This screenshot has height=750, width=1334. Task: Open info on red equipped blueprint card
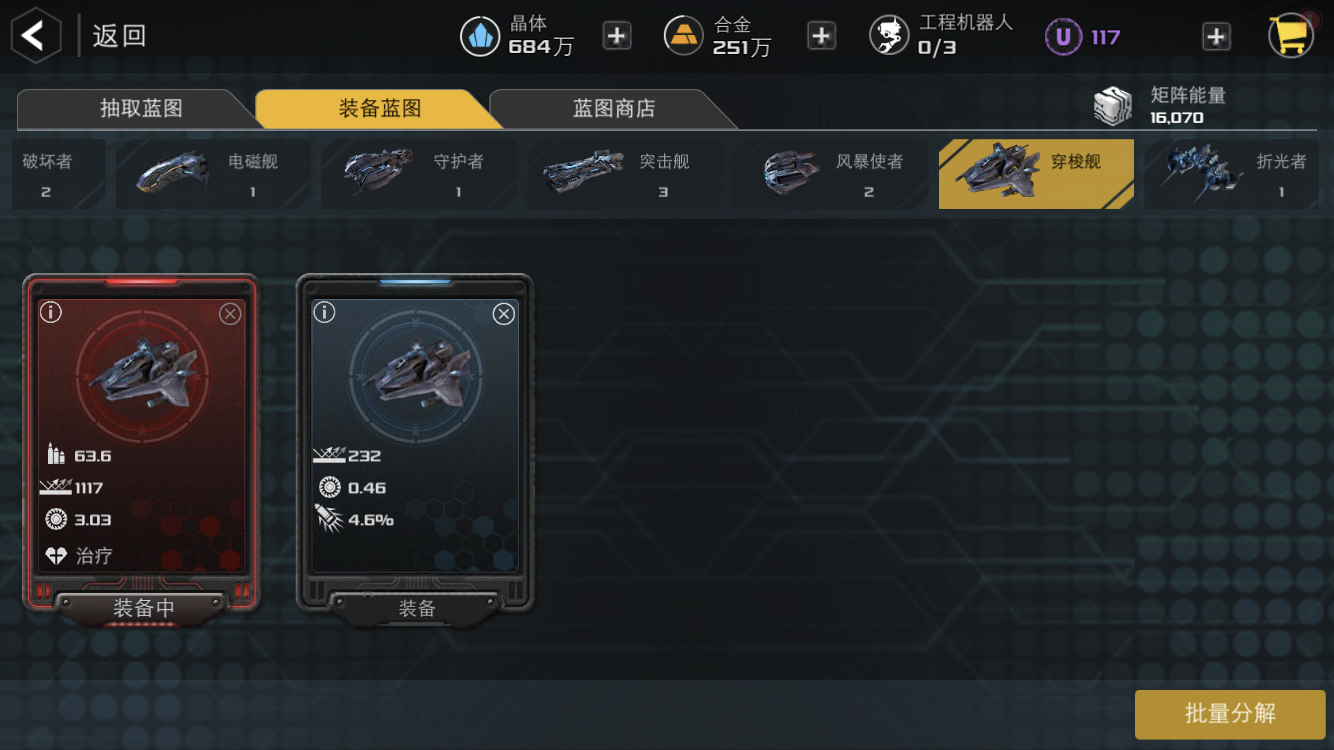[51, 313]
